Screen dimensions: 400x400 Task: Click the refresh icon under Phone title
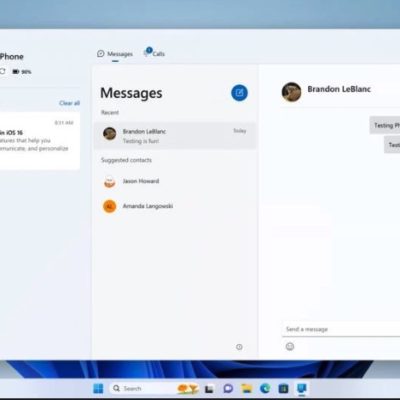tap(3, 71)
